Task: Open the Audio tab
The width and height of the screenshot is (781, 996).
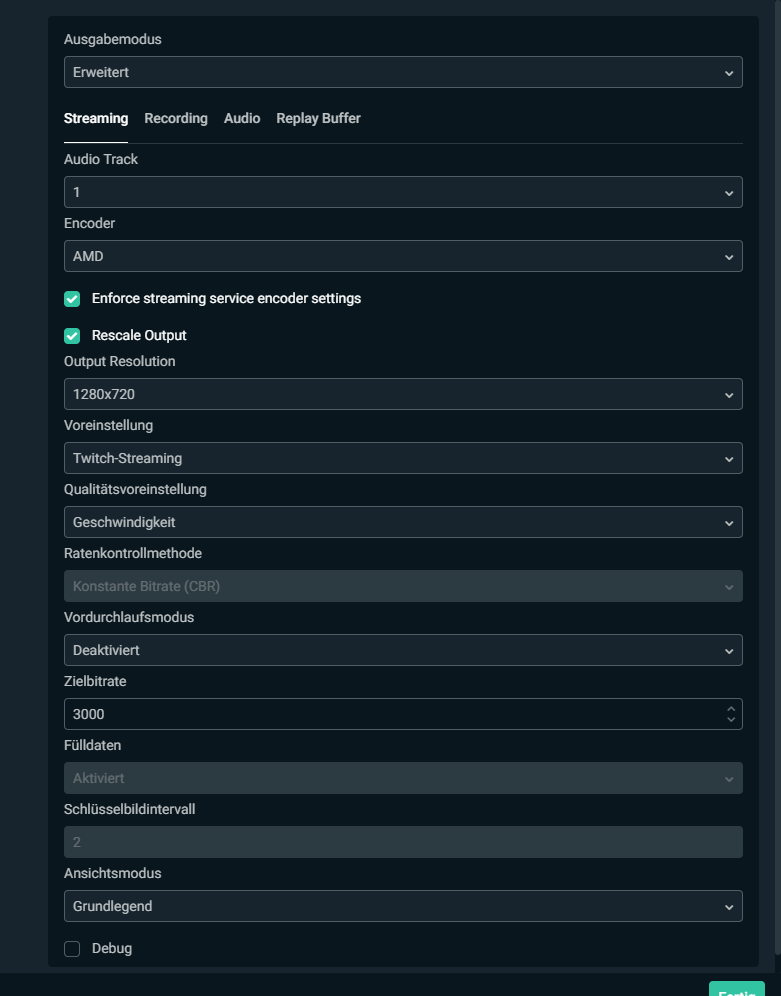Action: (x=242, y=118)
